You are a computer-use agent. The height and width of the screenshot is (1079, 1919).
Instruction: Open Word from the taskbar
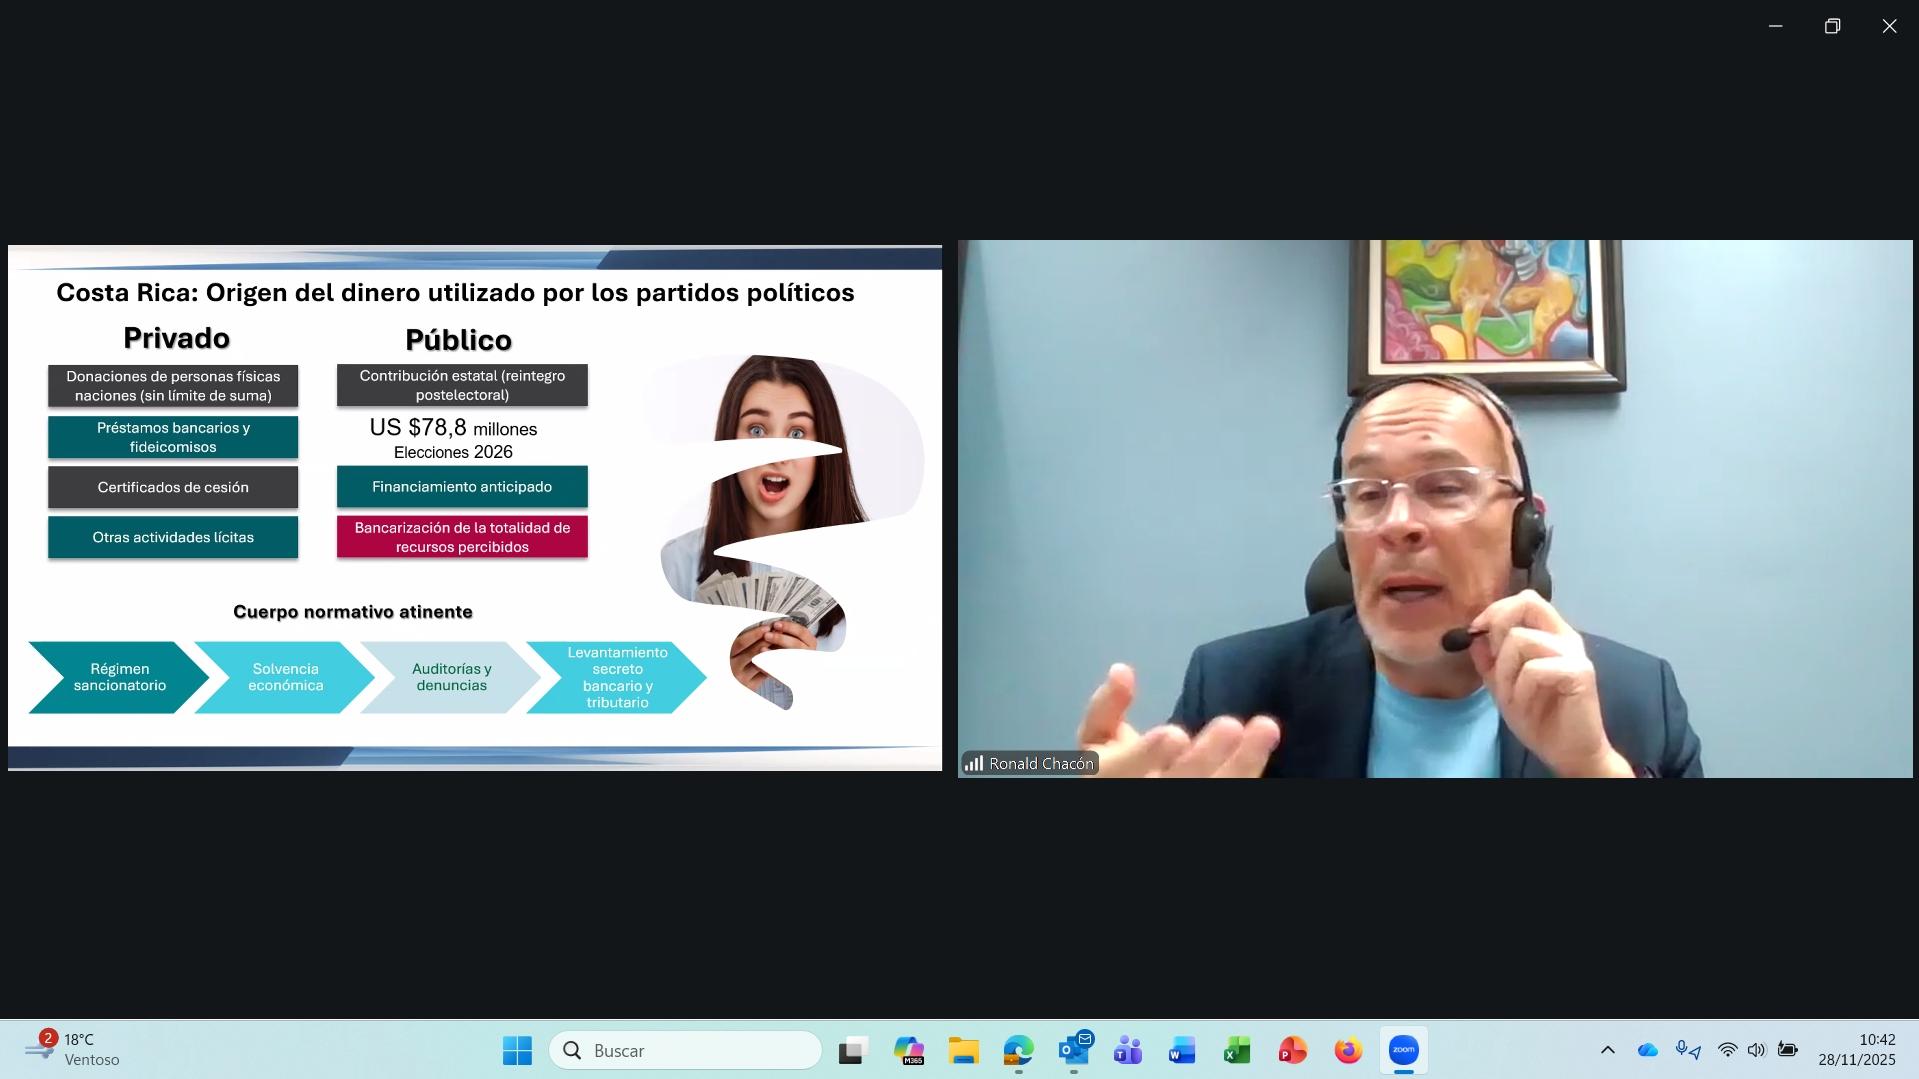click(1182, 1050)
